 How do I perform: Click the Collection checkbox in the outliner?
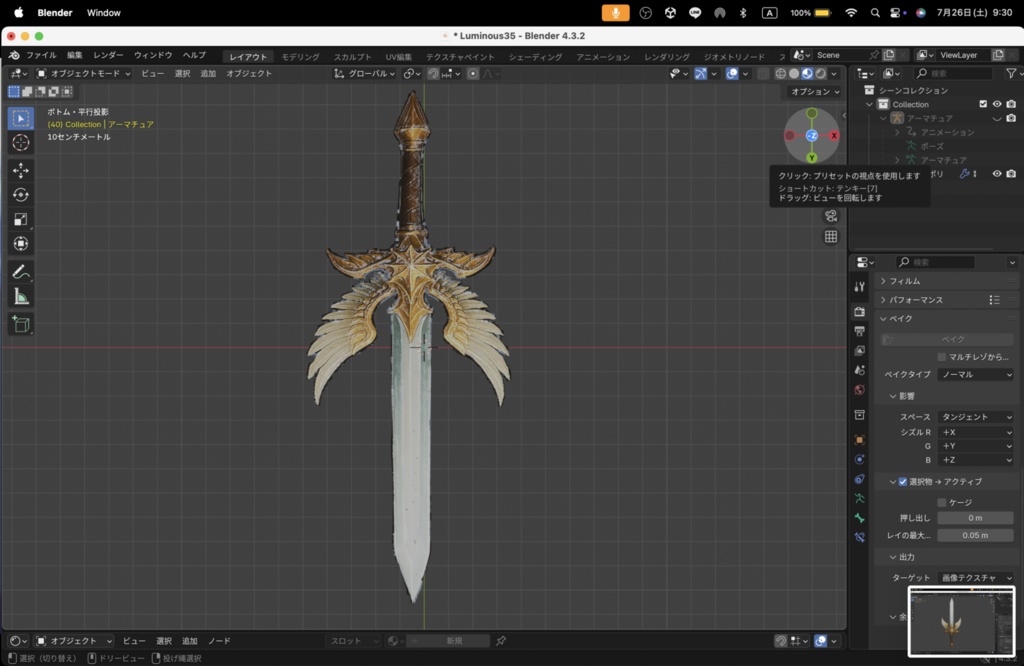(x=983, y=104)
